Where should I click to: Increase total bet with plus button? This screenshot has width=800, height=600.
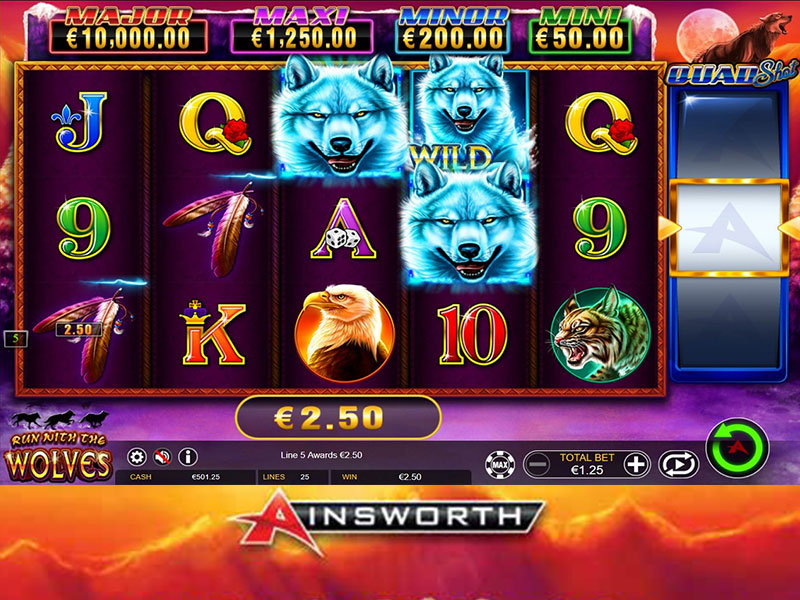pos(635,464)
